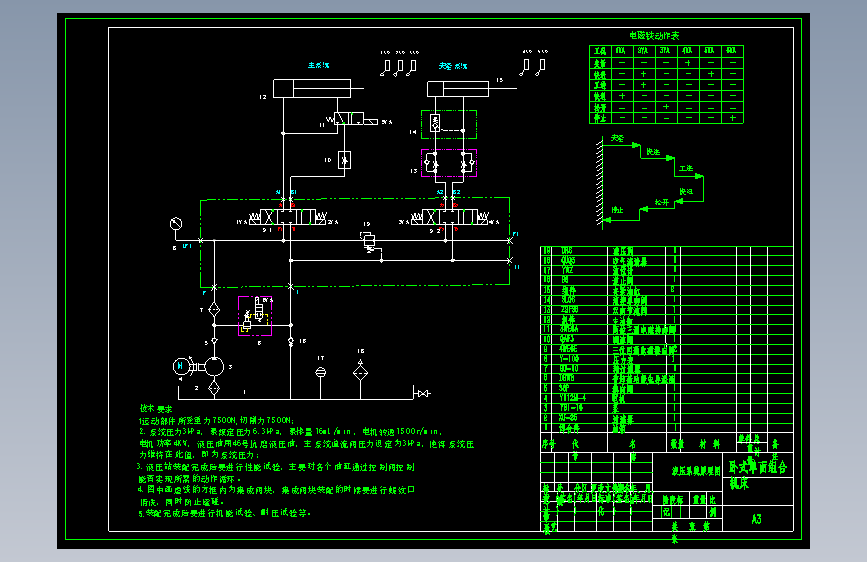The height and width of the screenshot is (562, 867).
Task: Click the third limit switch above the main cylinder
Action: pyautogui.click(x=412, y=67)
